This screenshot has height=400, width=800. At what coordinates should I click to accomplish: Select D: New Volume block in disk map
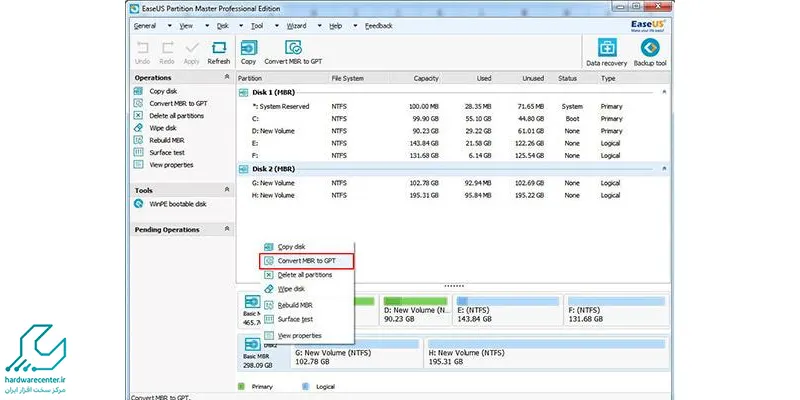(415, 310)
